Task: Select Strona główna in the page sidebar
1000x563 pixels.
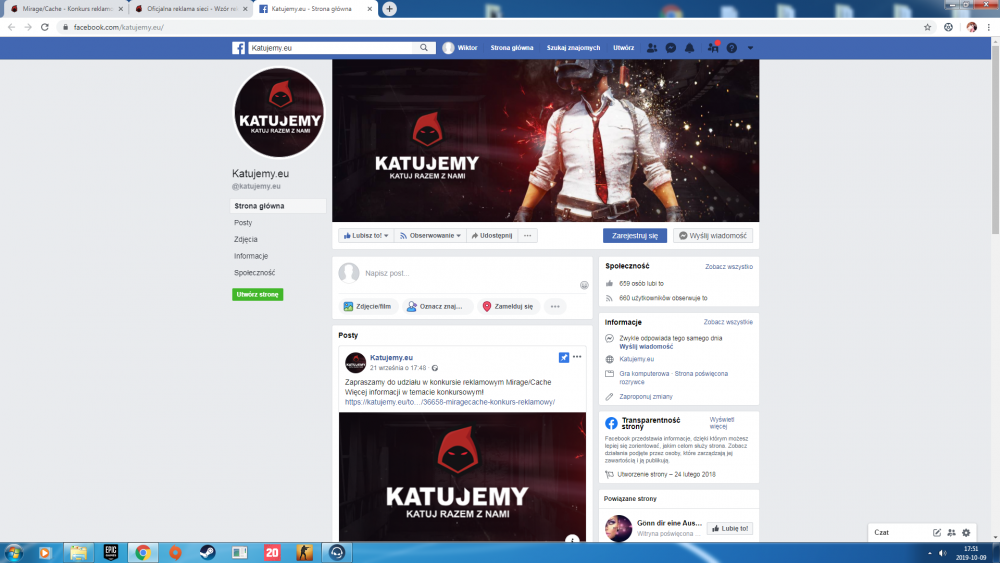Action: [x=278, y=206]
